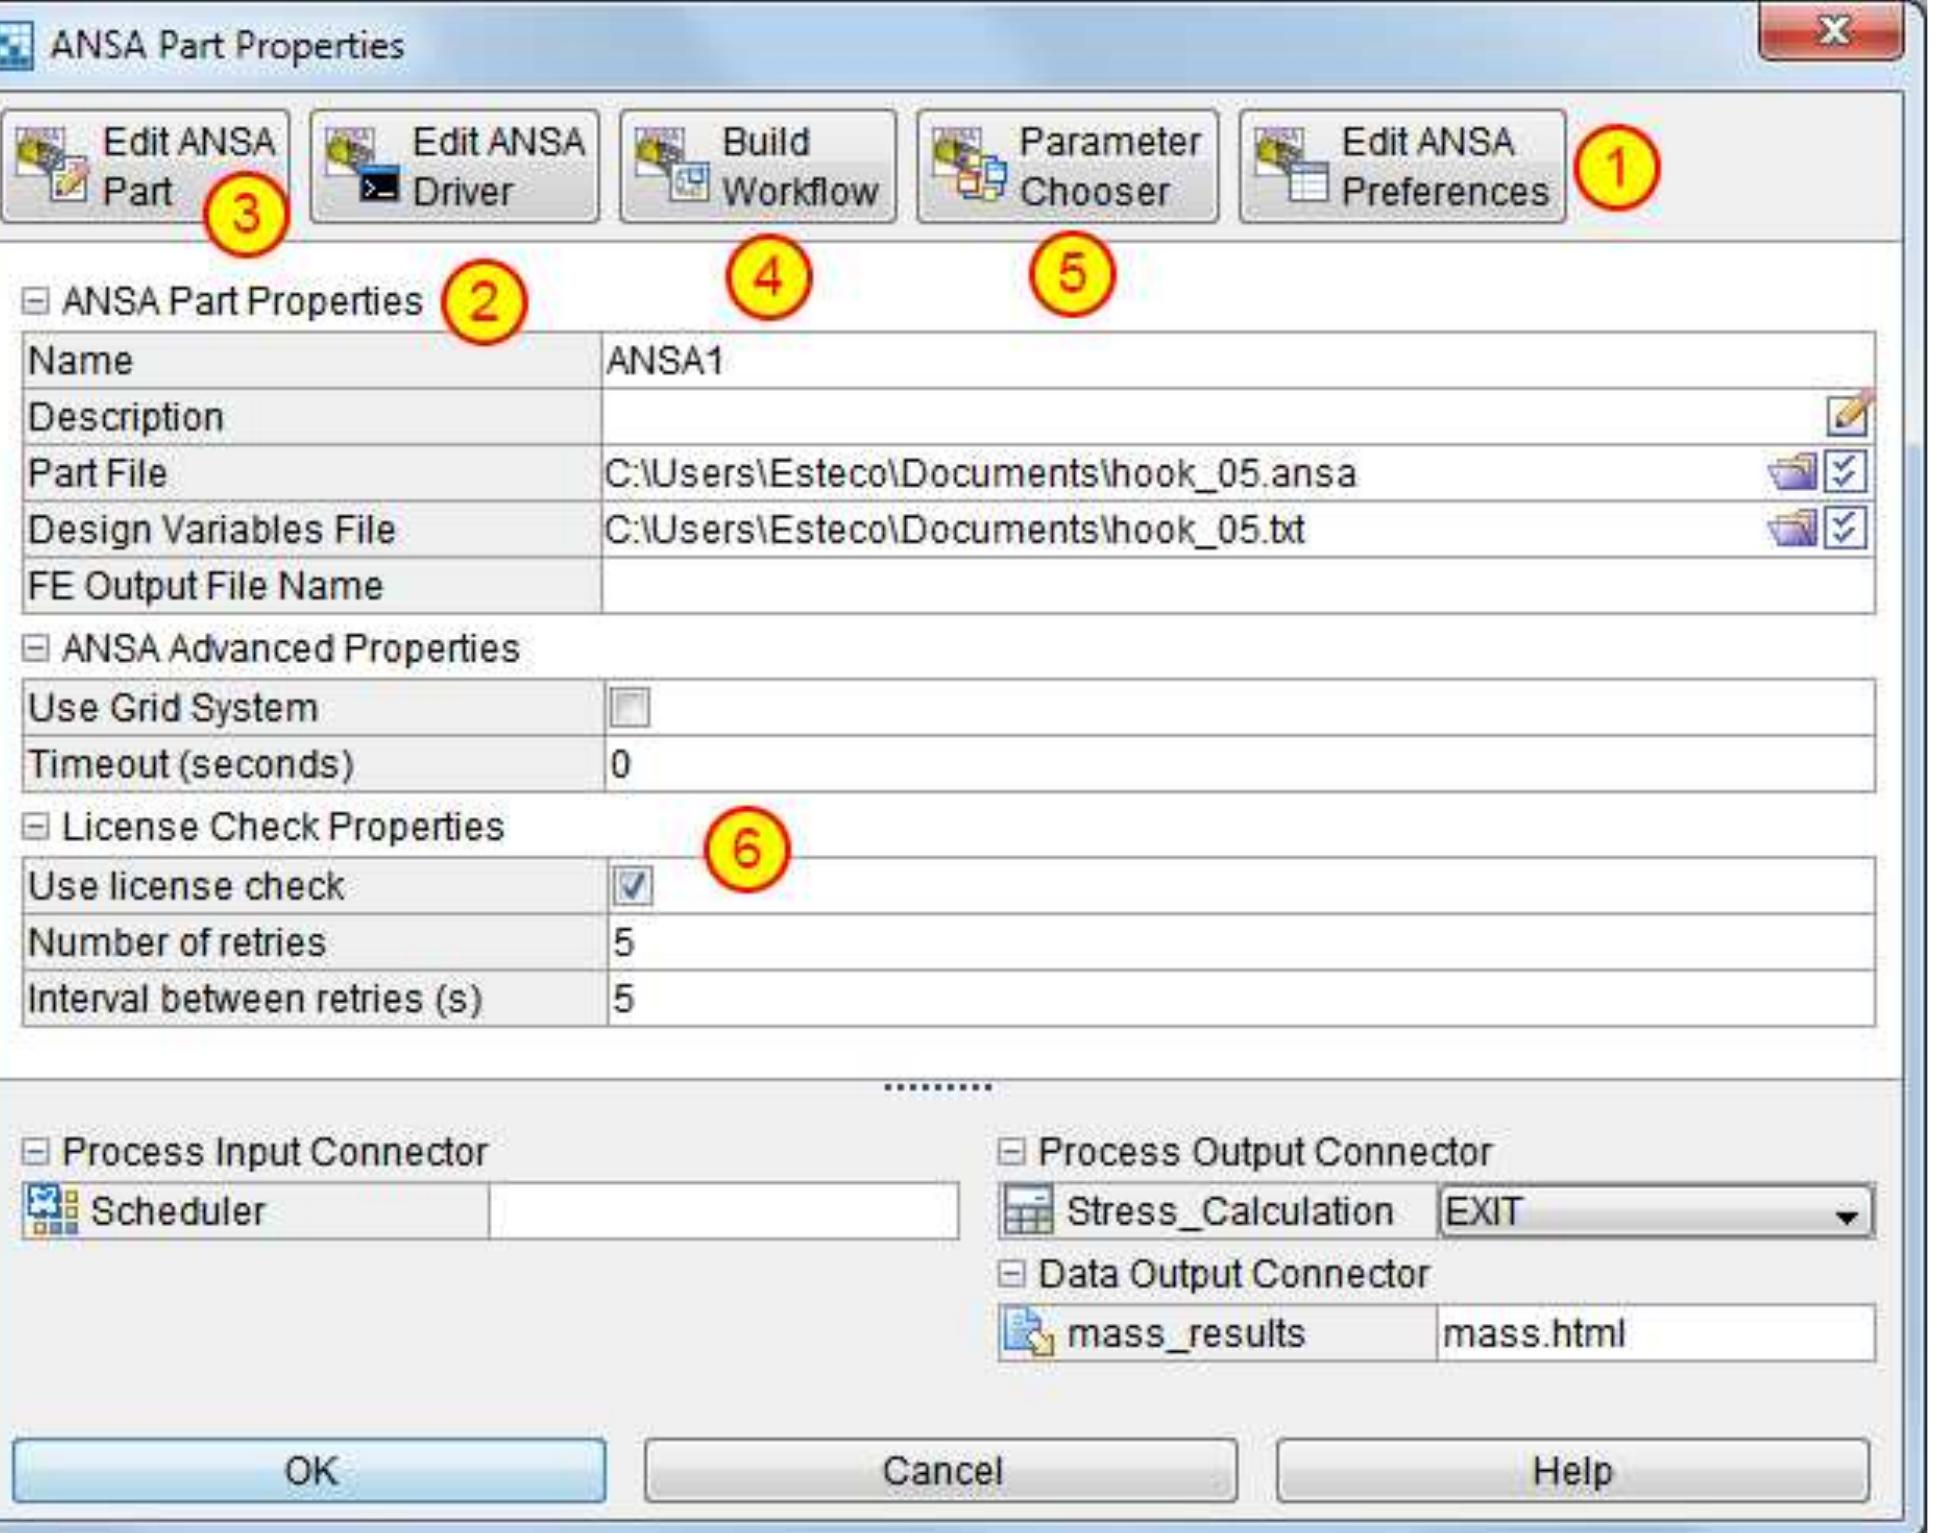Browse for Design Variables File folder icon
Image resolution: width=1939 pixels, height=1533 pixels.
tap(1792, 527)
